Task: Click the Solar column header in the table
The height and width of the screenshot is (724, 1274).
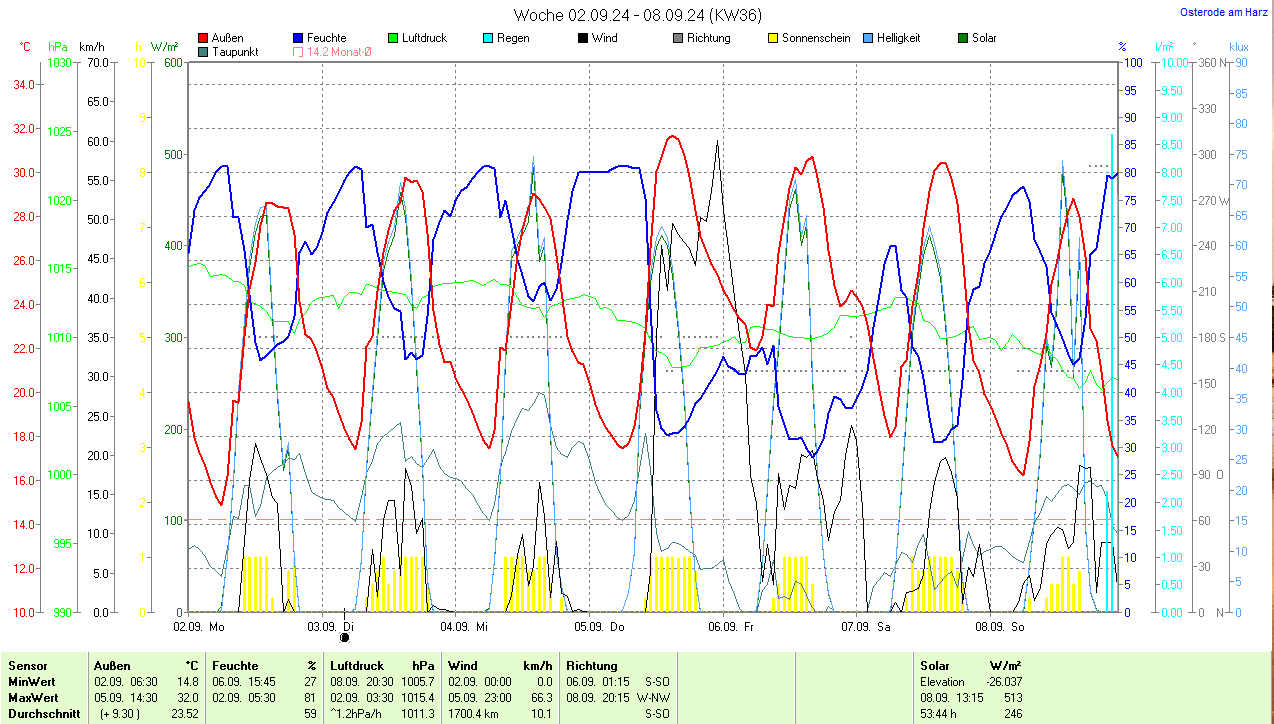Action: 934,666
